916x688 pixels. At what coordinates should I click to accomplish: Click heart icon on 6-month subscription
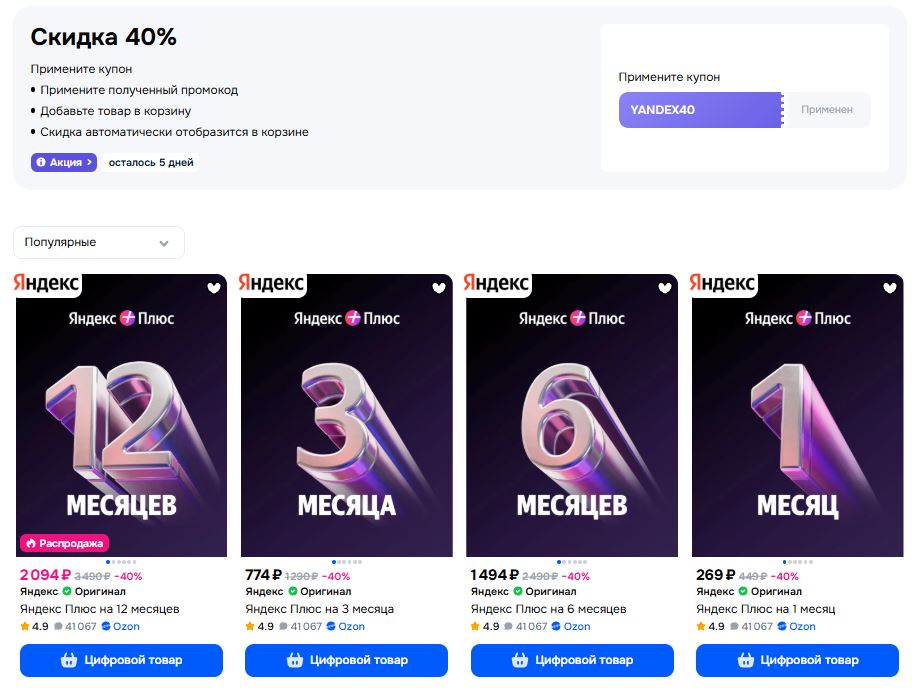[665, 288]
